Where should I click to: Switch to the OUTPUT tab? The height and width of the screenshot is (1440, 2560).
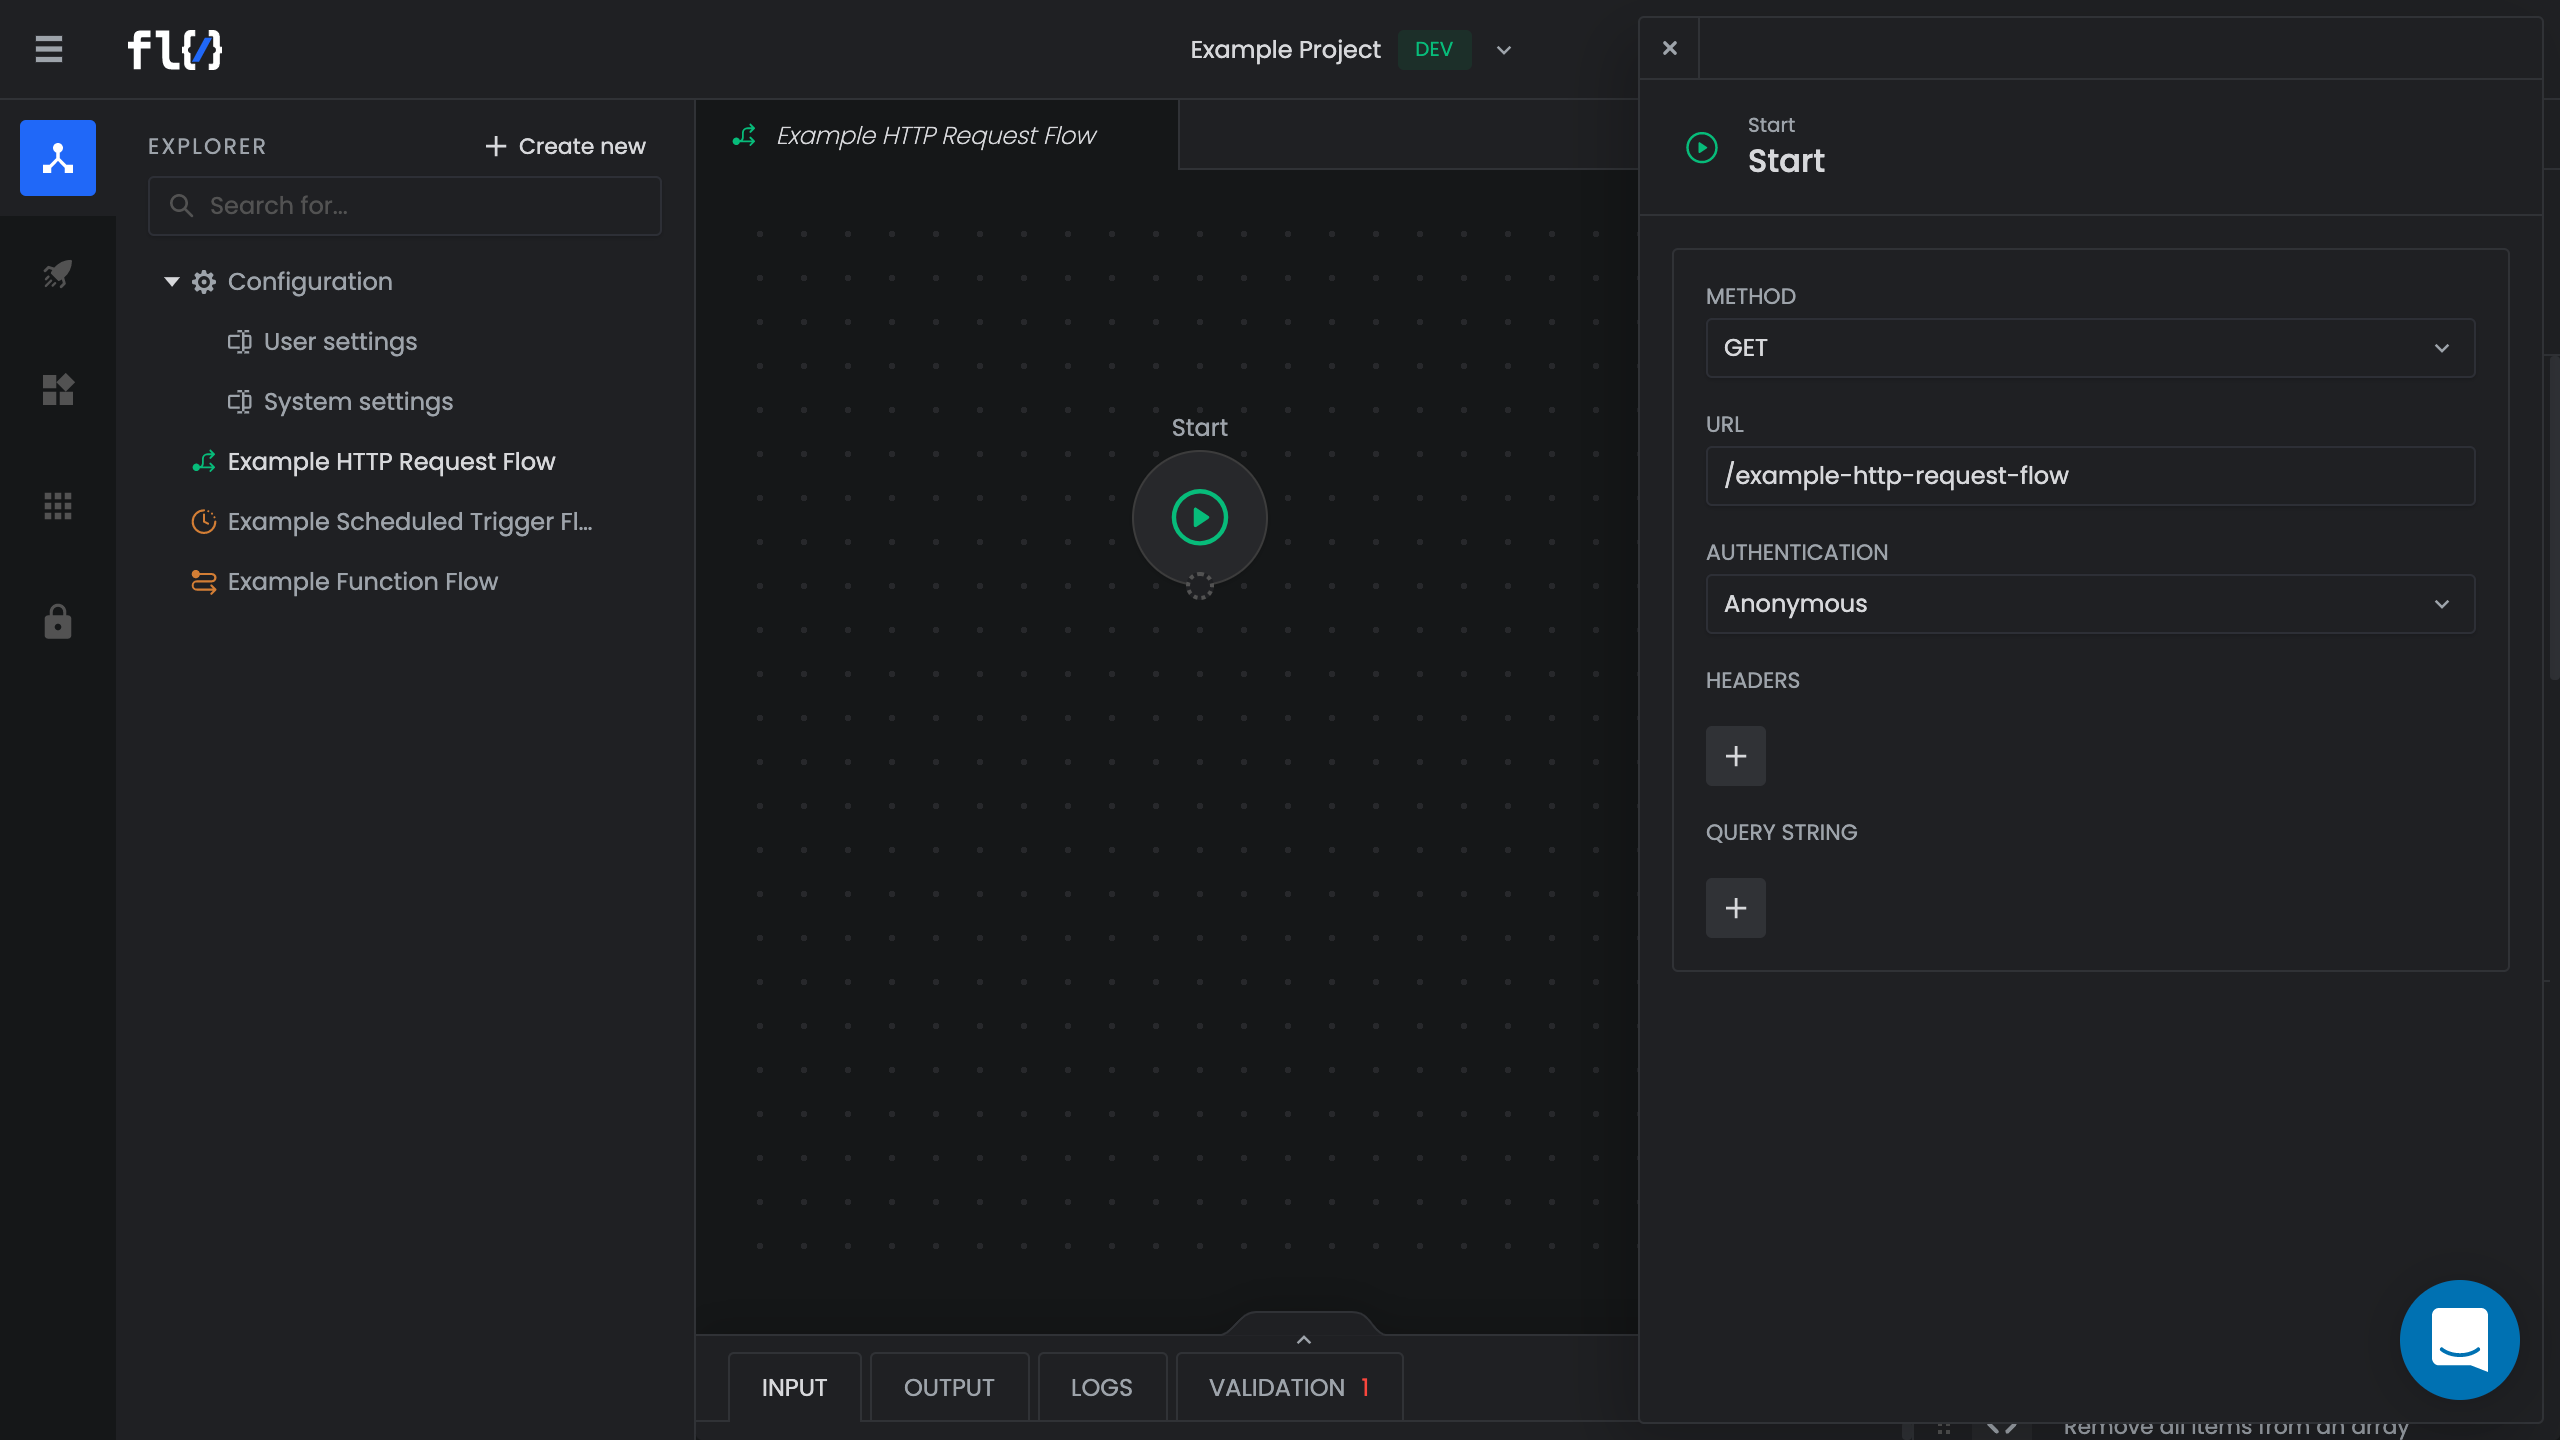point(948,1388)
